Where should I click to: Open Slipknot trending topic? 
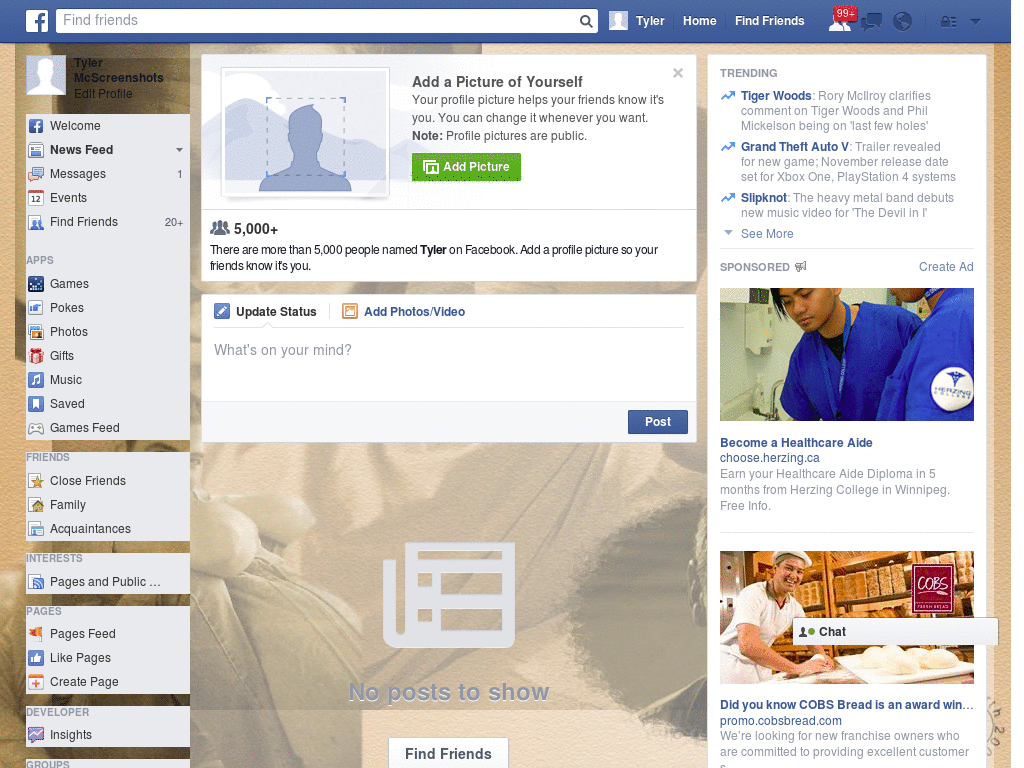763,198
